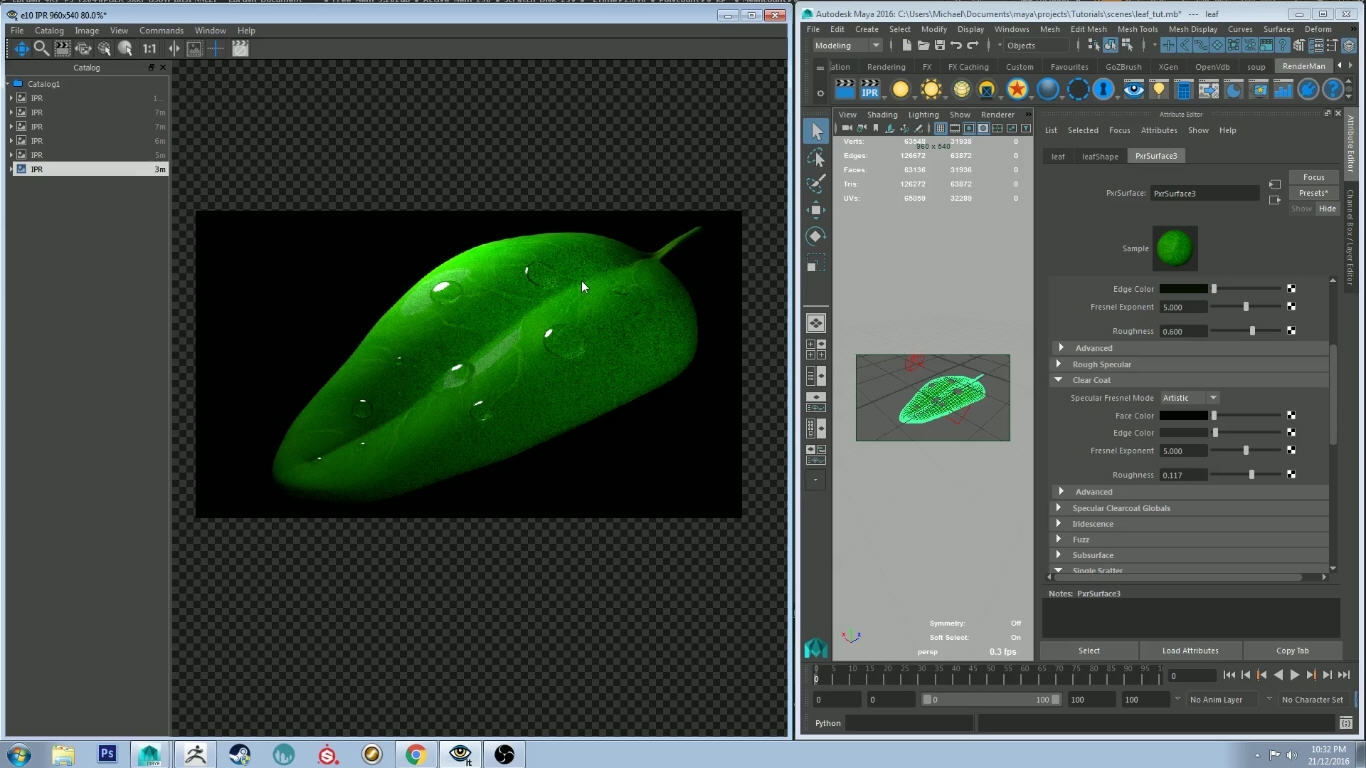Switch to the leafShape tab
This screenshot has height=768, width=1366.
point(1100,156)
